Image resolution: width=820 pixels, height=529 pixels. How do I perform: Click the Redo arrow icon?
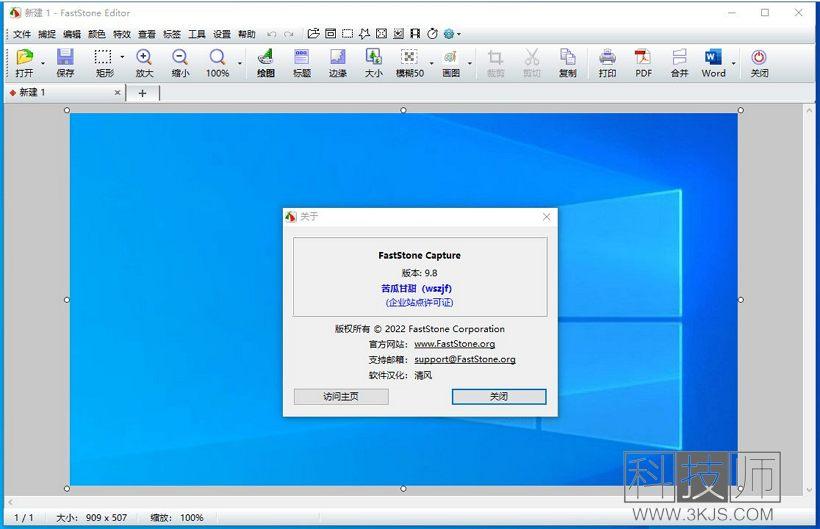point(289,34)
